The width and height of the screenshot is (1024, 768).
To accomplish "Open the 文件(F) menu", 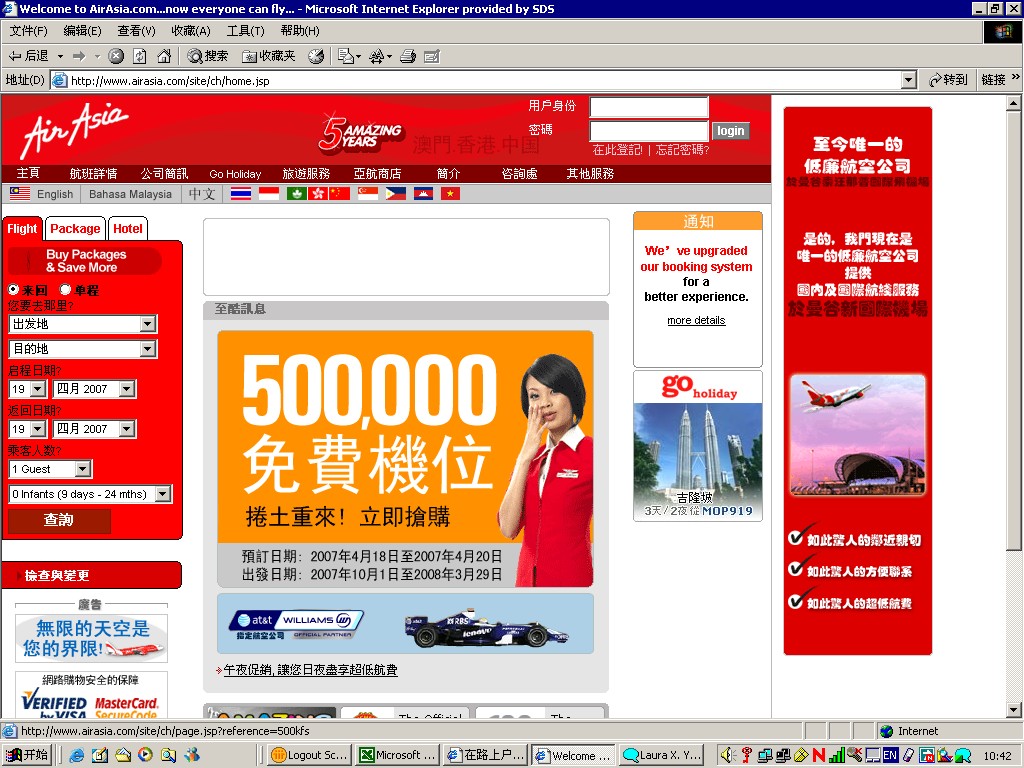I will (x=28, y=31).
